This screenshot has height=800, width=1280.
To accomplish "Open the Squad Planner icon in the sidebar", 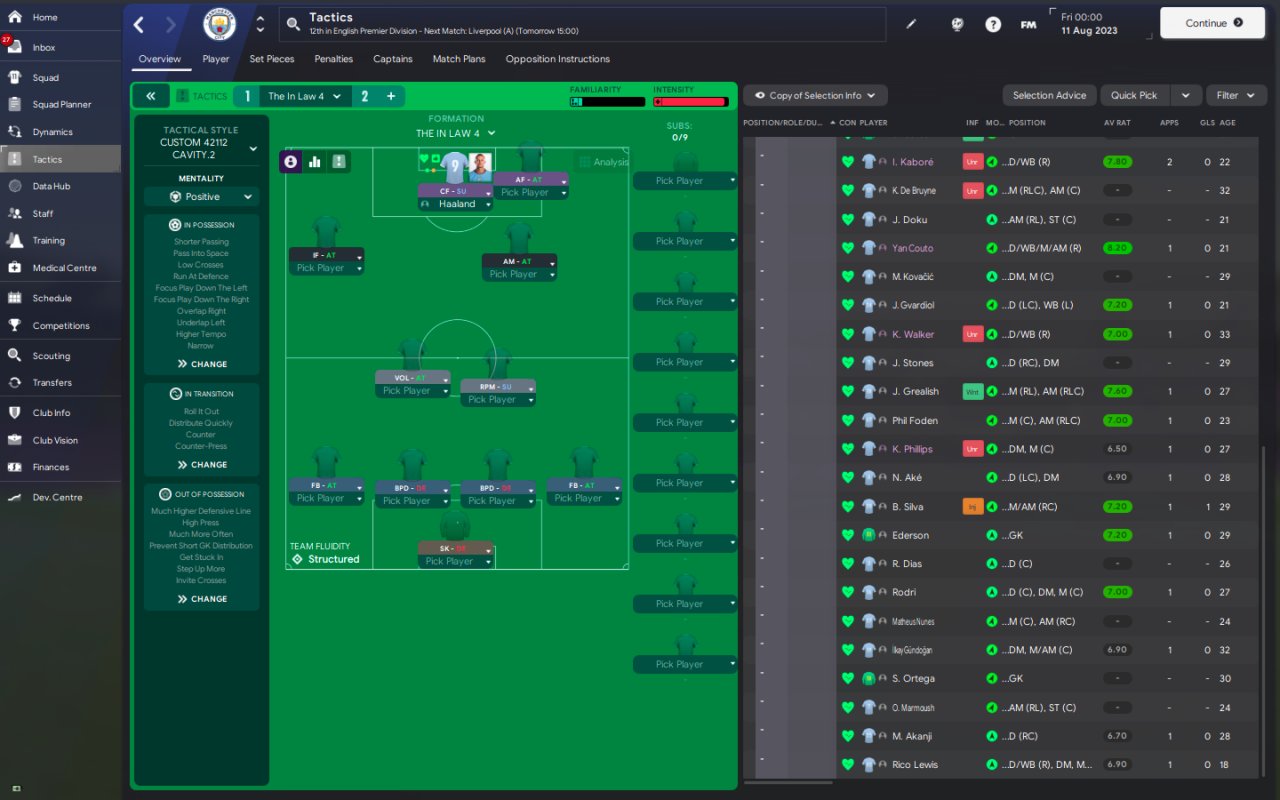I will (15, 104).
